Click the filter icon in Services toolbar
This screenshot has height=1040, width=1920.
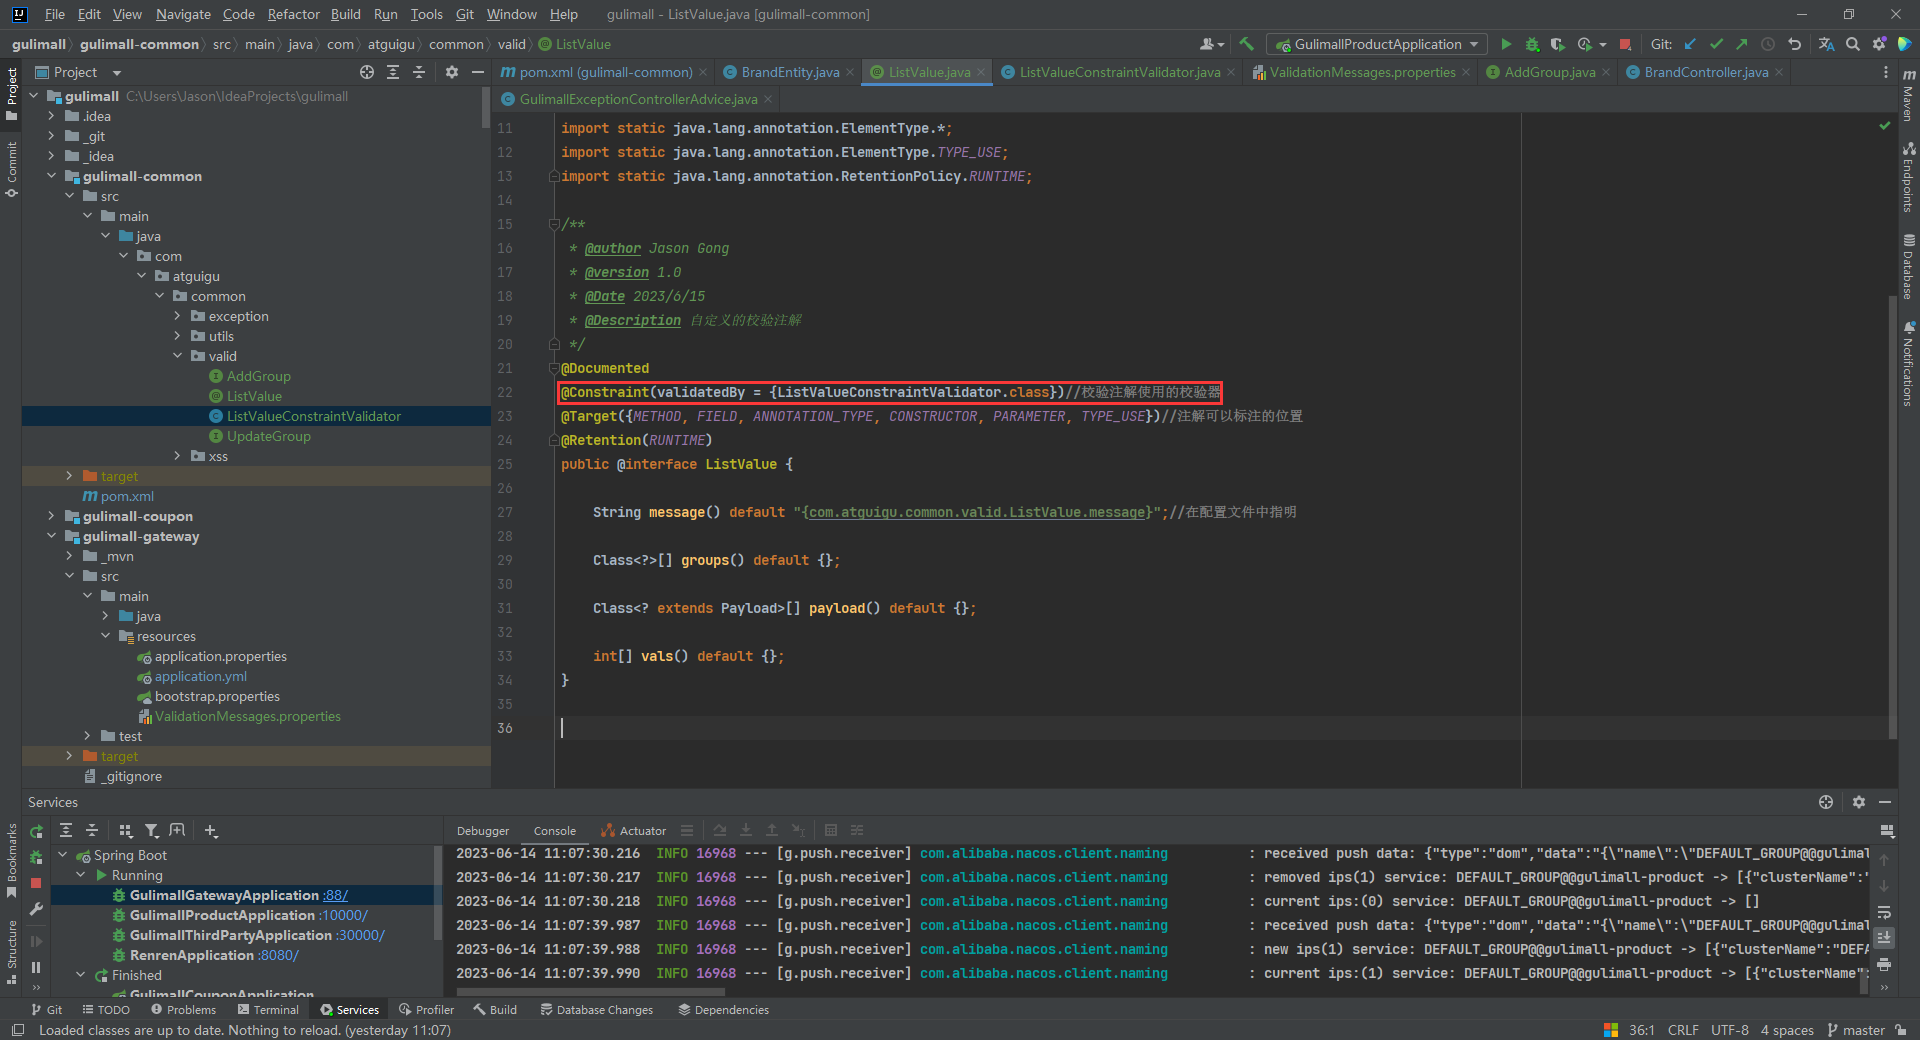pos(152,830)
